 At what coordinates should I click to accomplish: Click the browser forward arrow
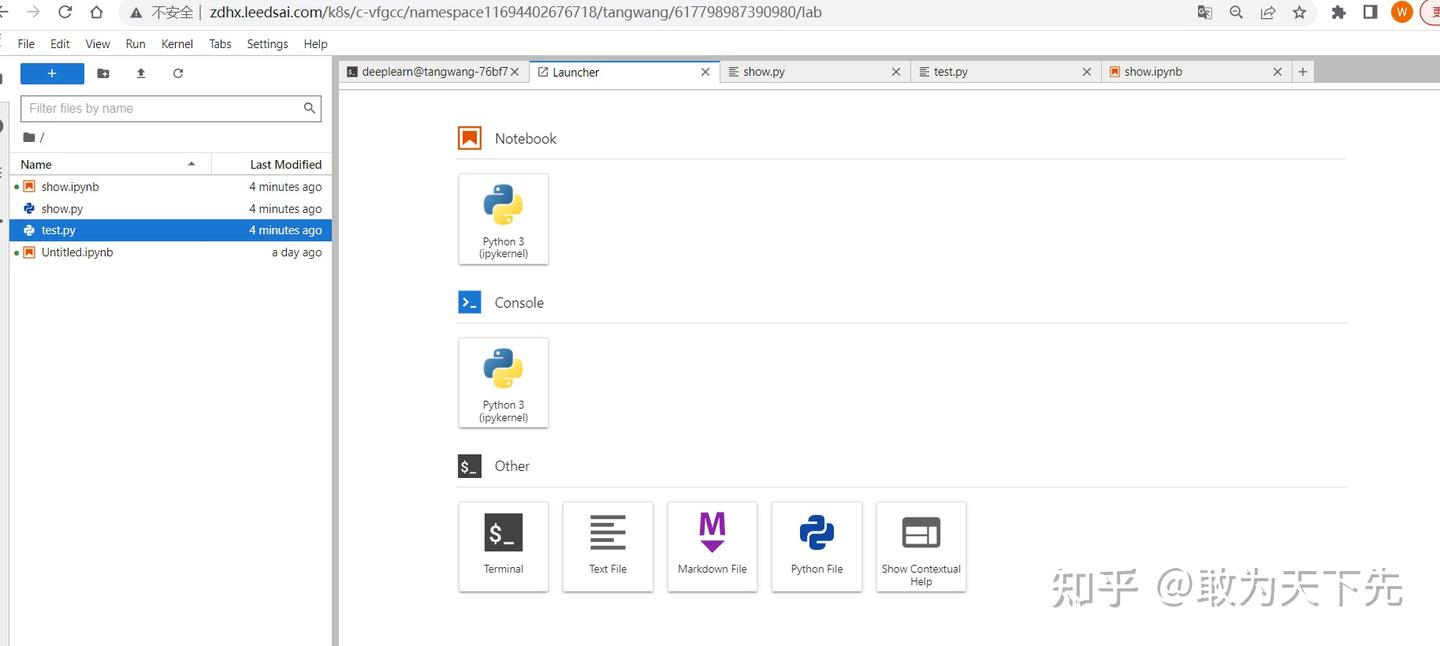click(33, 12)
